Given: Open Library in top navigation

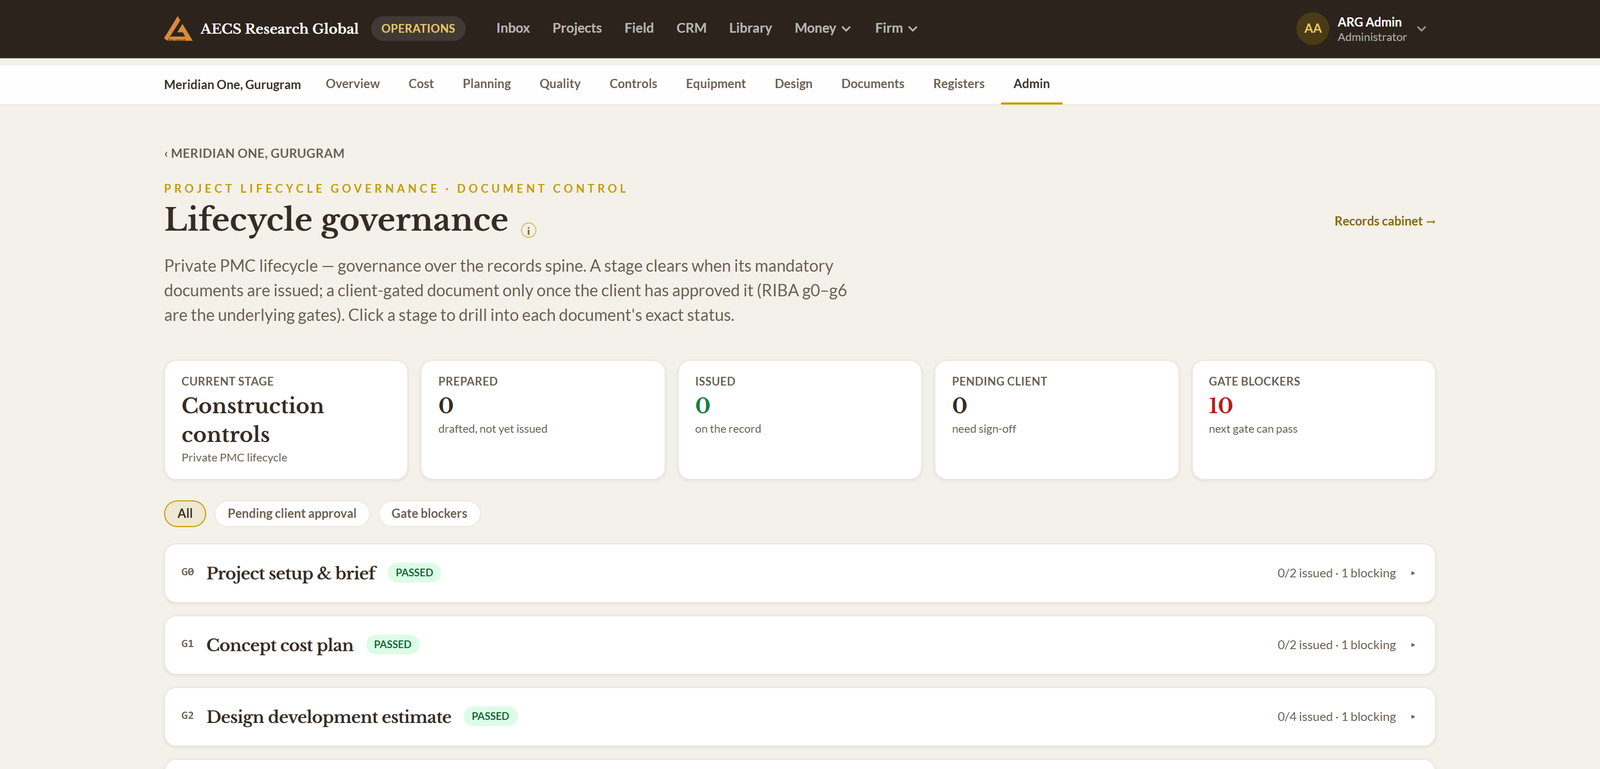Looking at the screenshot, I should pos(750,28).
